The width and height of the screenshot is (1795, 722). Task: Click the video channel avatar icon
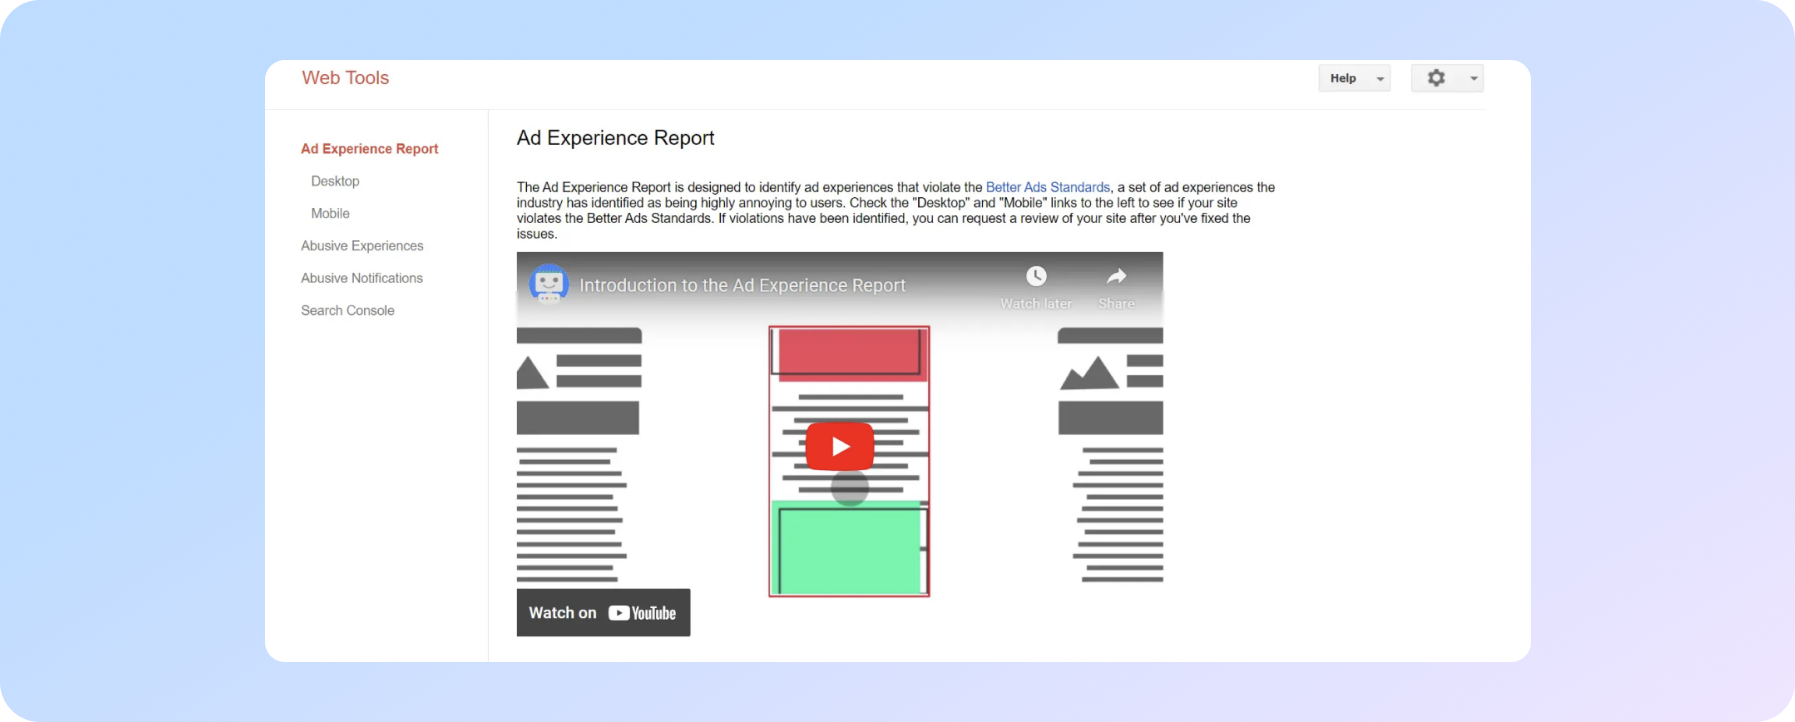(x=549, y=284)
